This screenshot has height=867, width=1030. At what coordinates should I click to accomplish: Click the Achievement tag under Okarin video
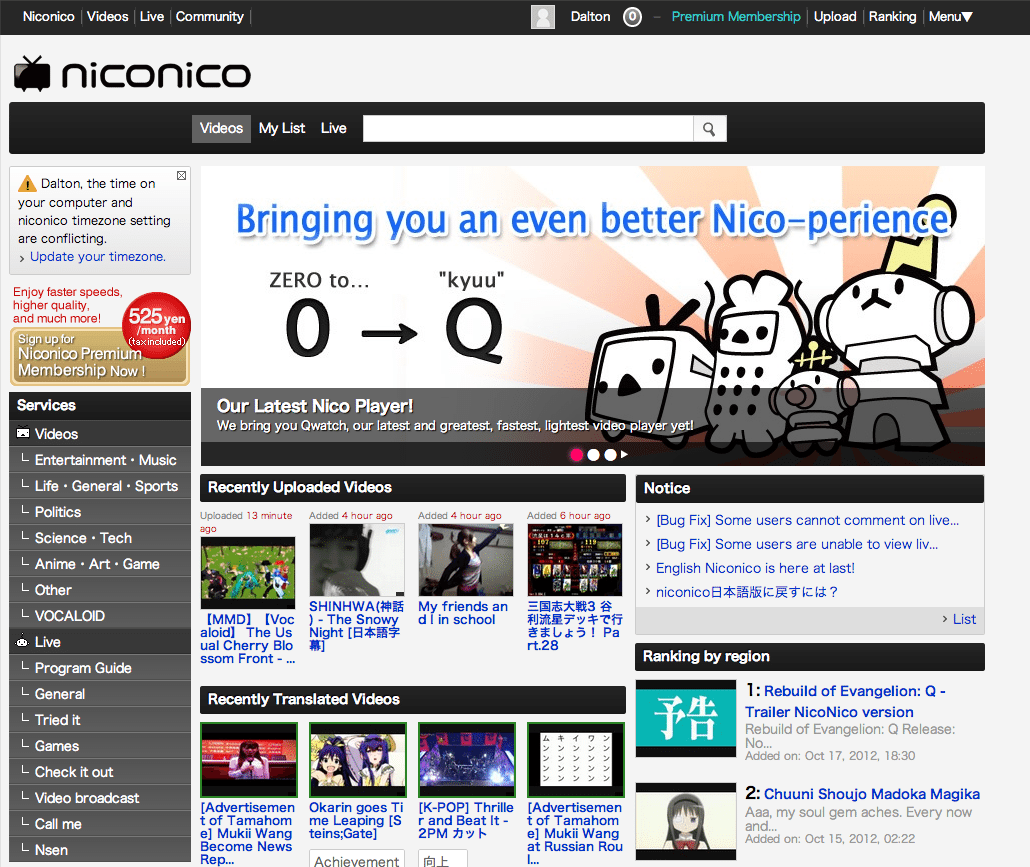point(357,860)
